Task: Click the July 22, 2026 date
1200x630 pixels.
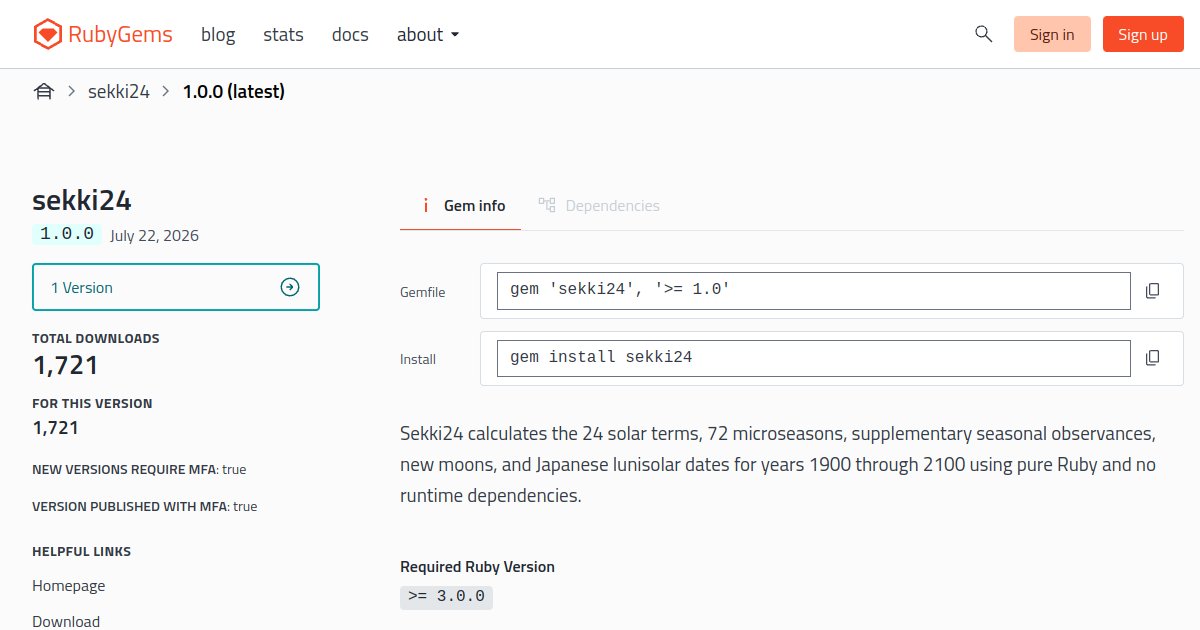Action: (154, 236)
